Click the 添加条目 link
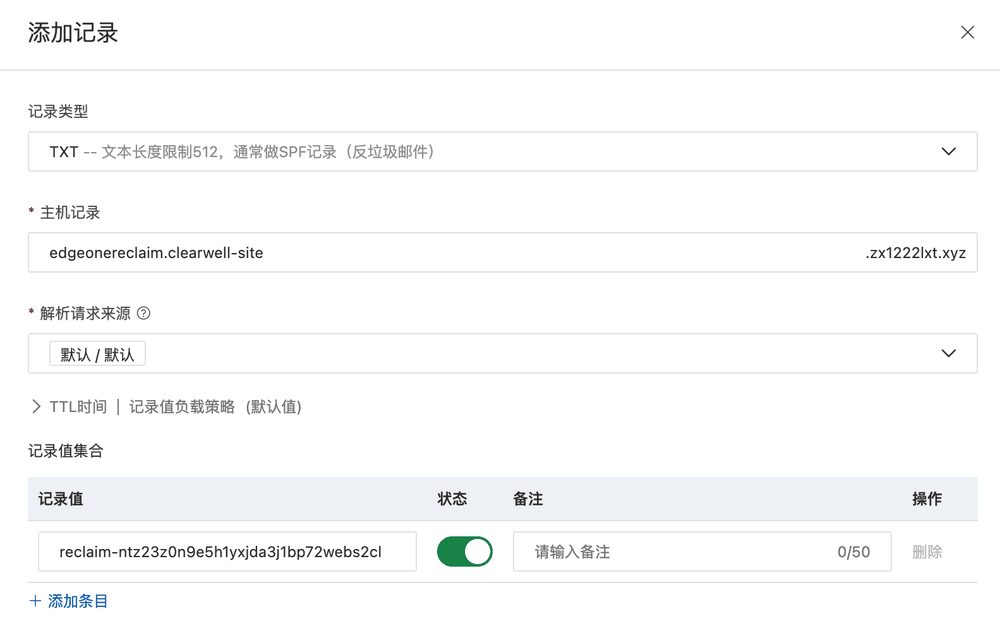This screenshot has width=1000, height=631. point(69,601)
